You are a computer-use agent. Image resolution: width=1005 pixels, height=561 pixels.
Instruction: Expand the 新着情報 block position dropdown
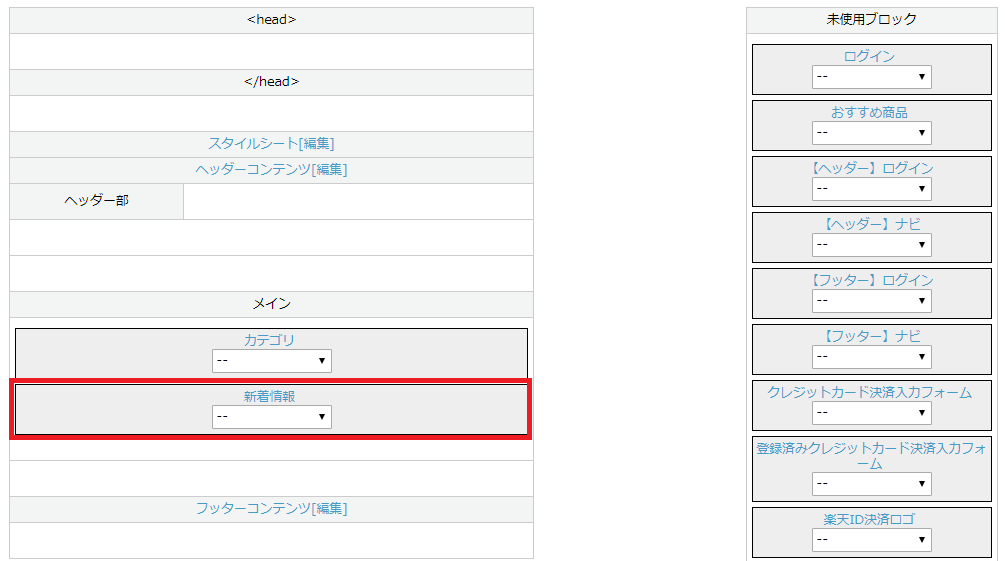tap(272, 417)
